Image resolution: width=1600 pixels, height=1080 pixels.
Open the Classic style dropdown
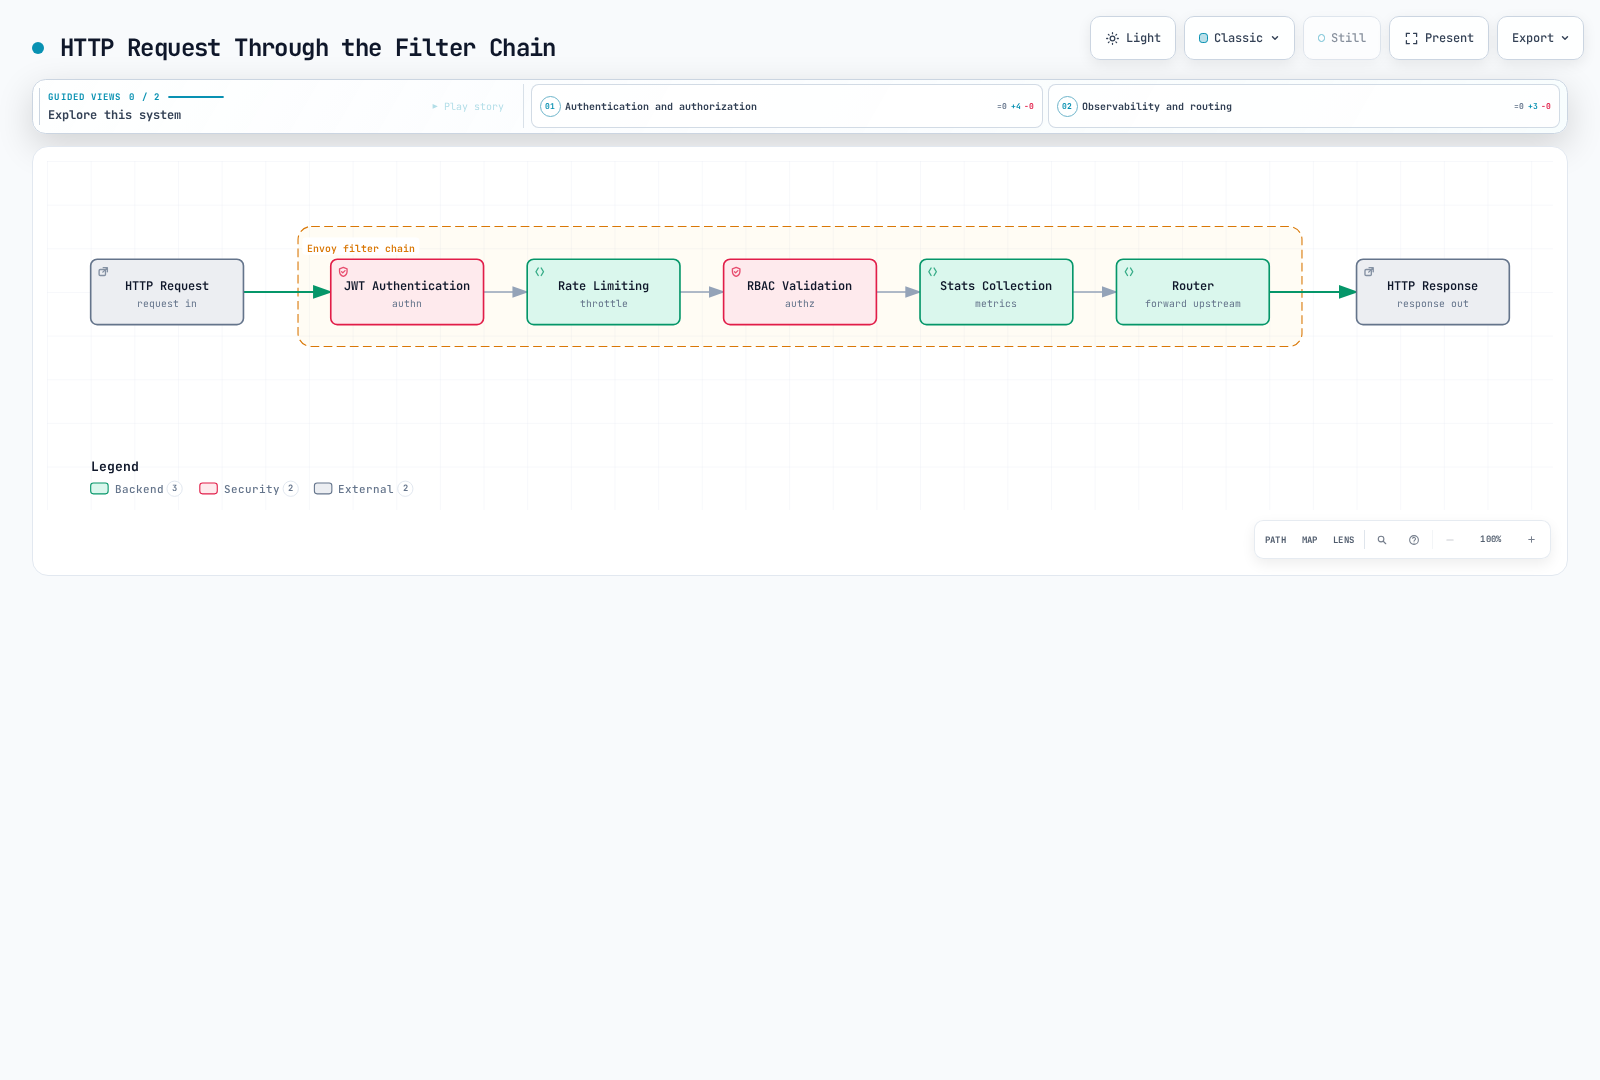1239,38
